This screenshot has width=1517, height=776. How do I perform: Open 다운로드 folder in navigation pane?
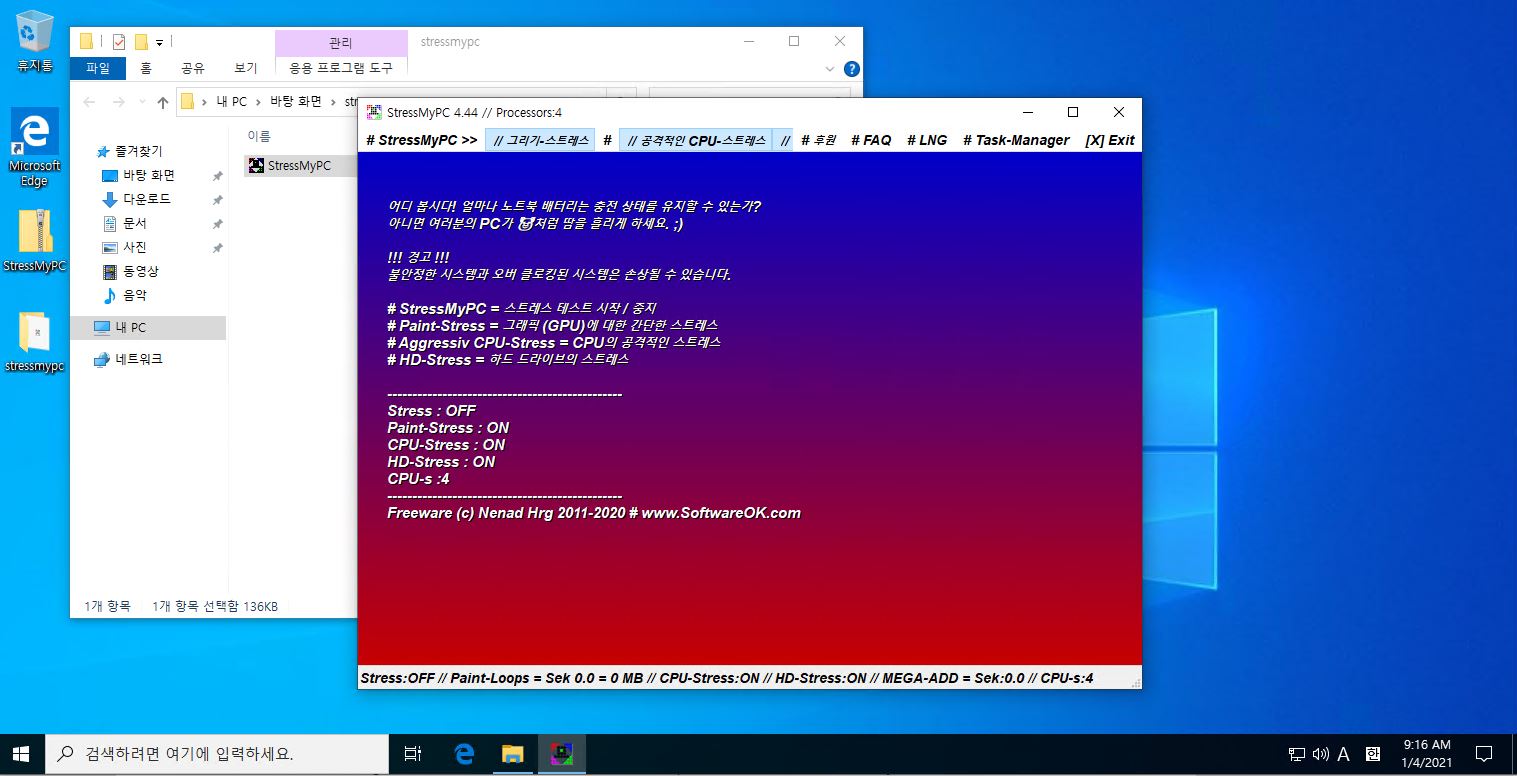(147, 199)
